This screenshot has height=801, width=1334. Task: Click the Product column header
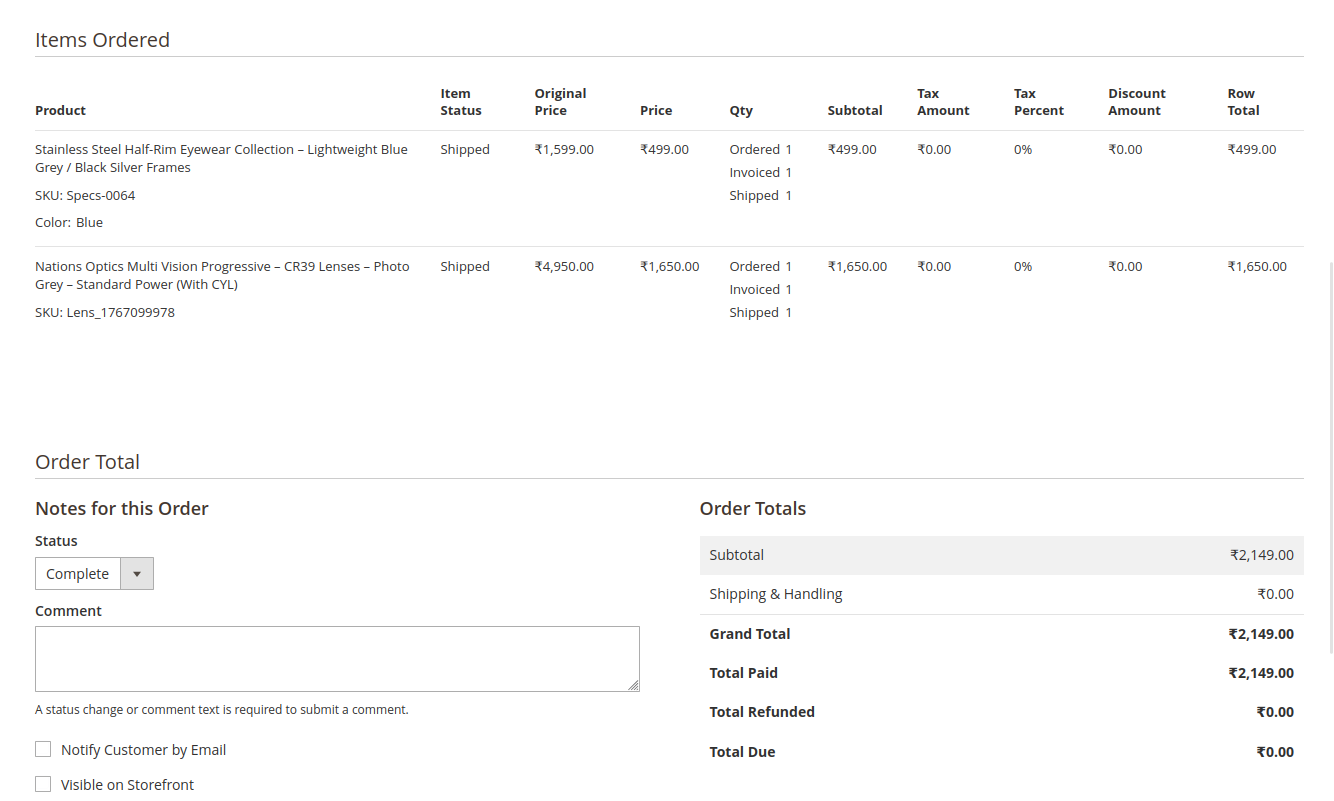[x=60, y=110]
